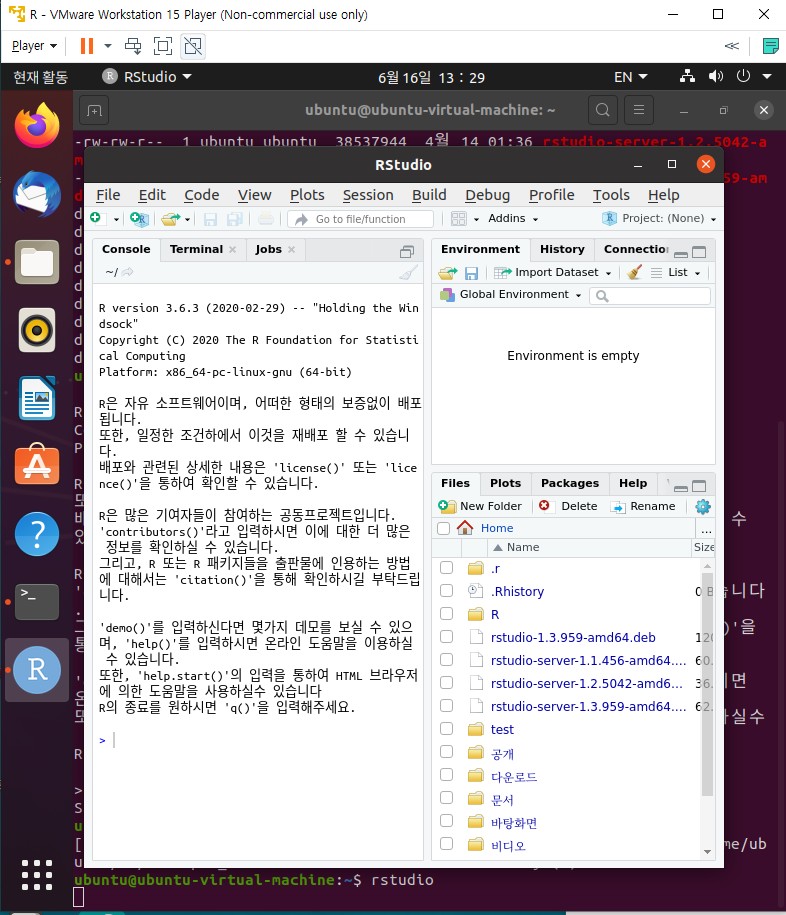
Task: Clear the console with broom icon
Action: click(x=408, y=272)
